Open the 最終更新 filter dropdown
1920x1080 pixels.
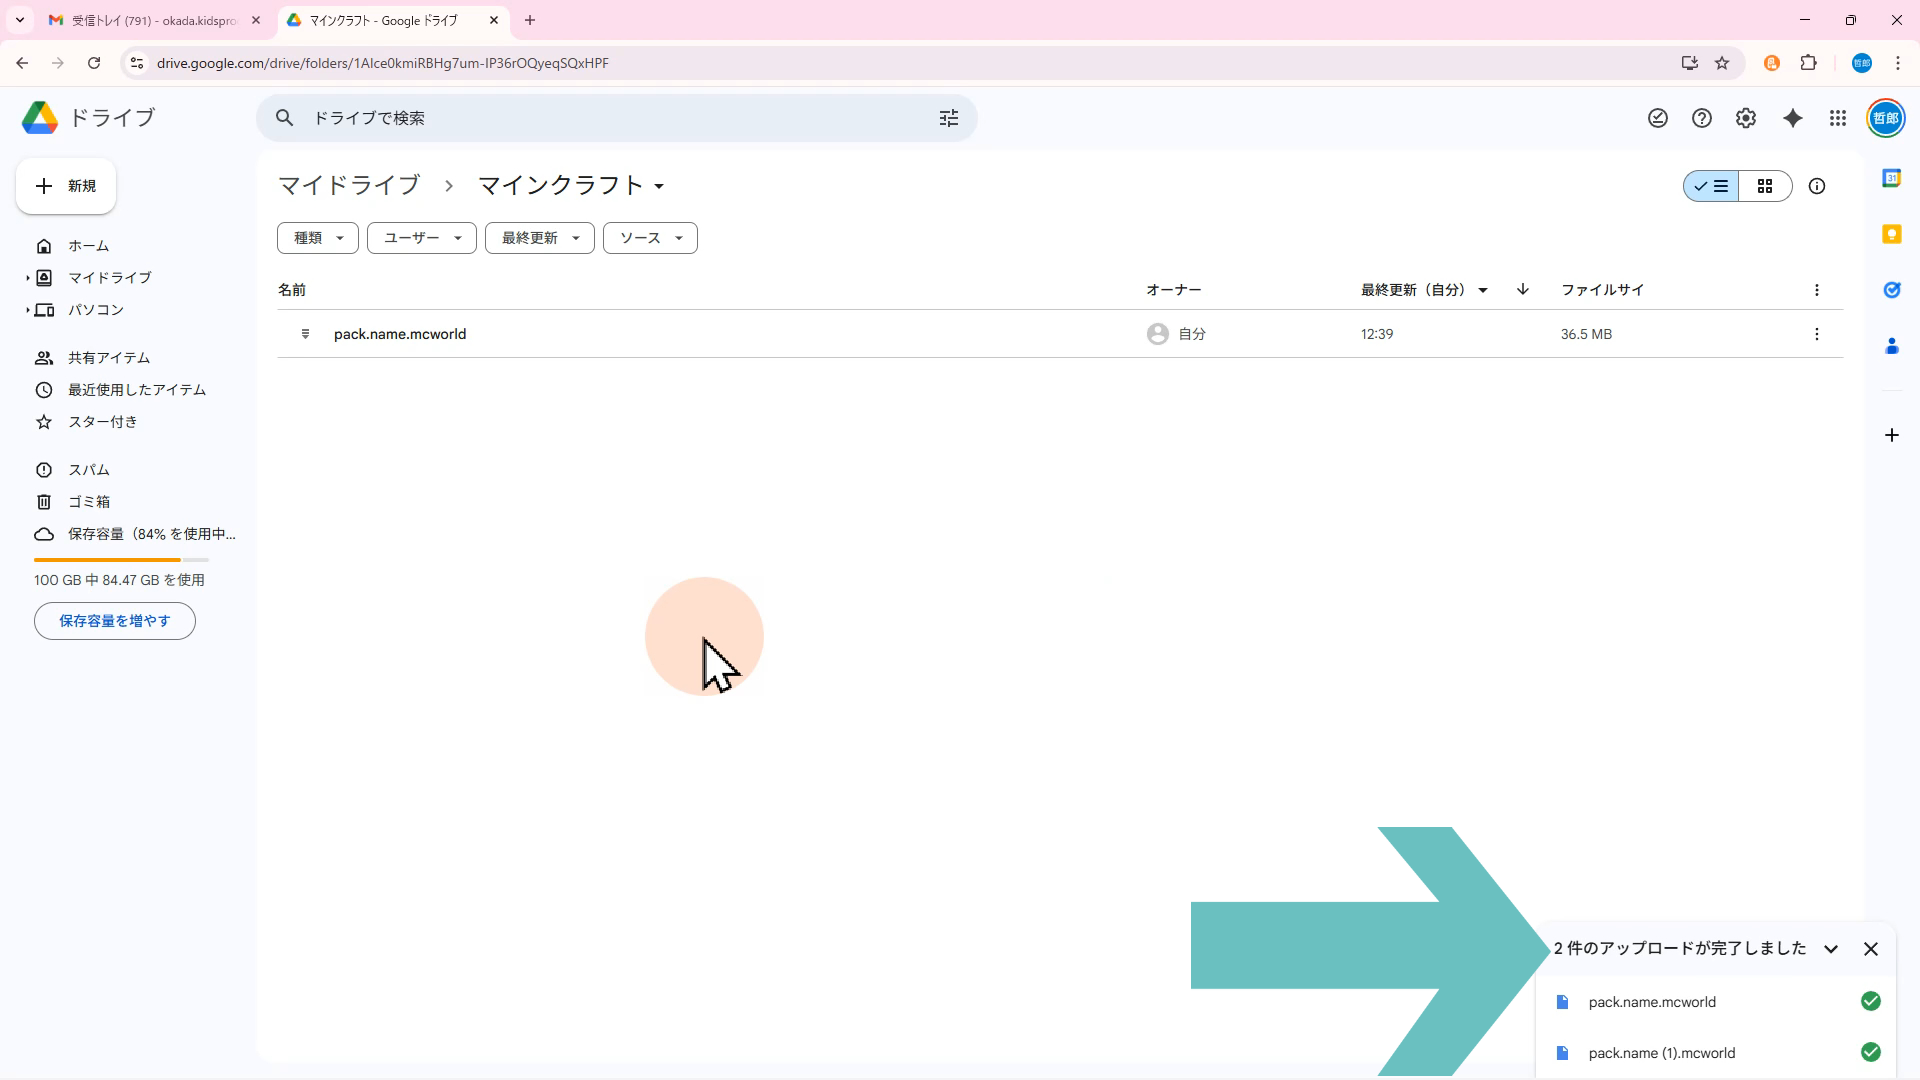(x=539, y=238)
